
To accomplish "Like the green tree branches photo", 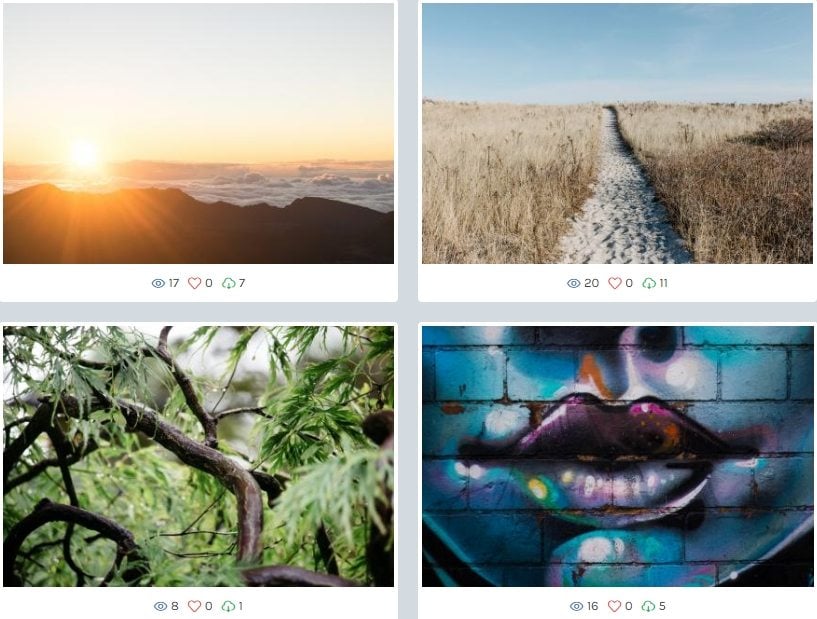I will 194,606.
